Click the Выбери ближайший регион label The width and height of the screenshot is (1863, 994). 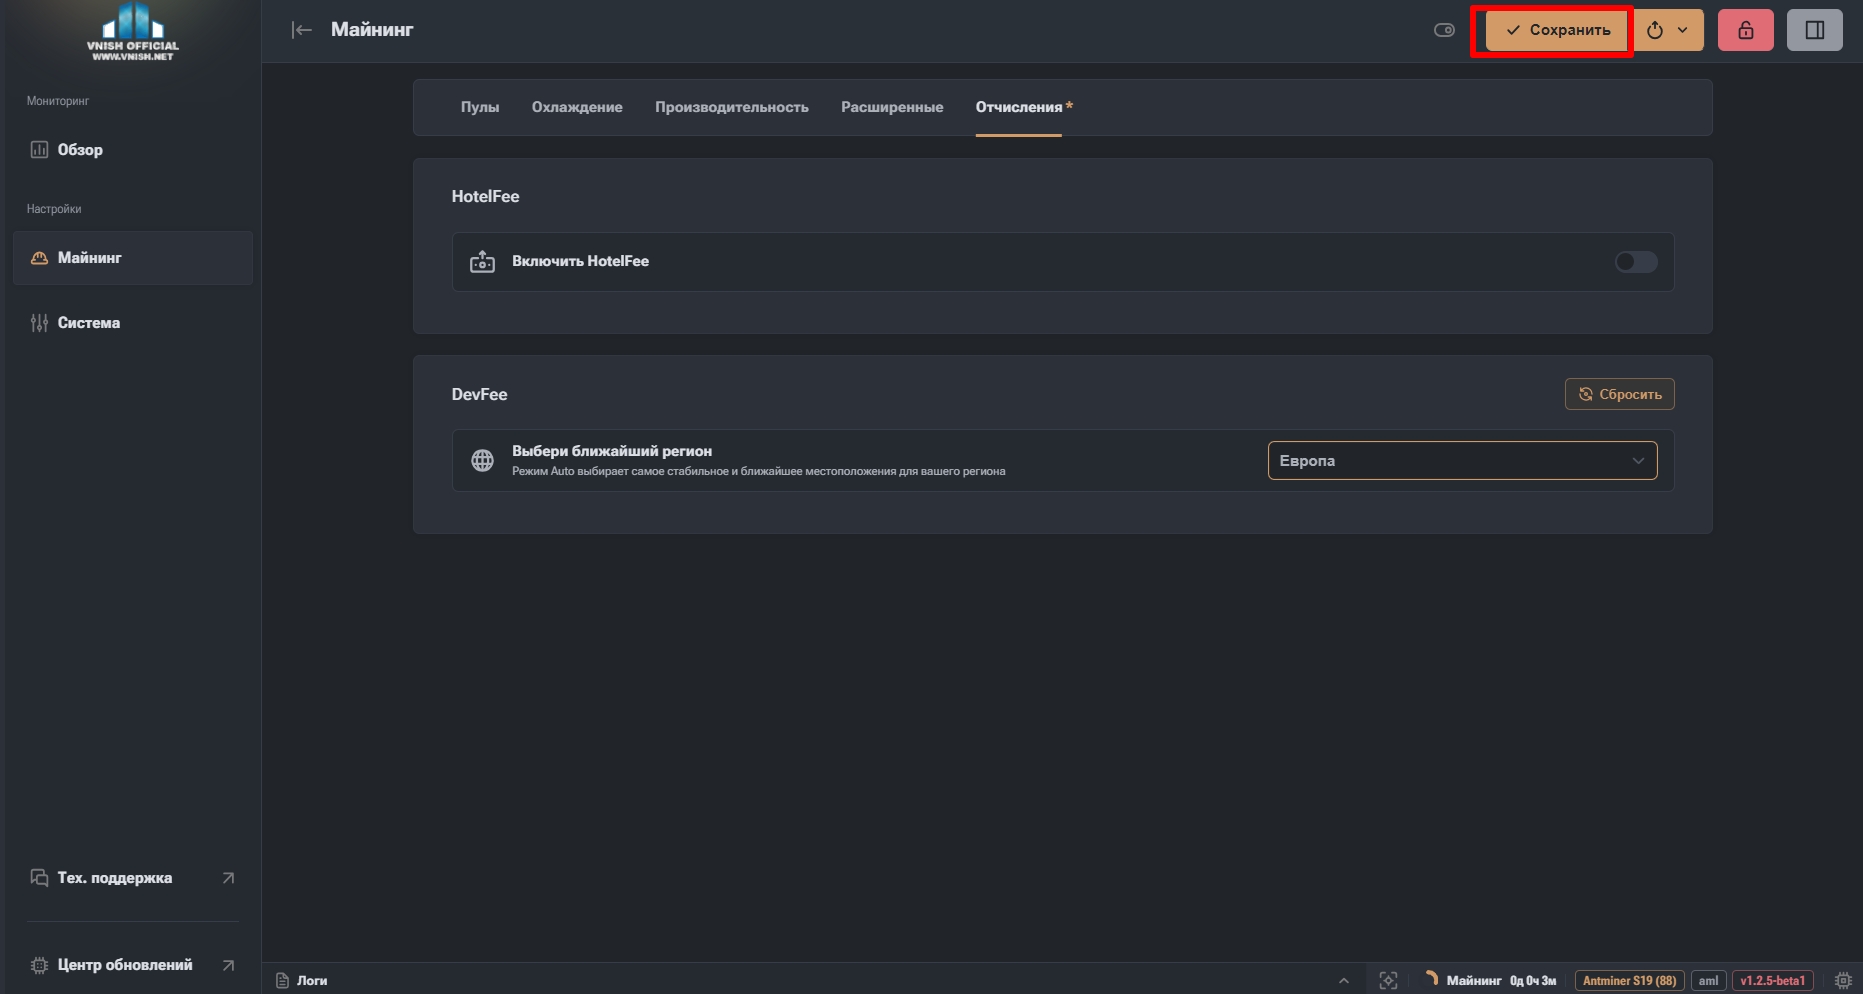click(x=612, y=451)
